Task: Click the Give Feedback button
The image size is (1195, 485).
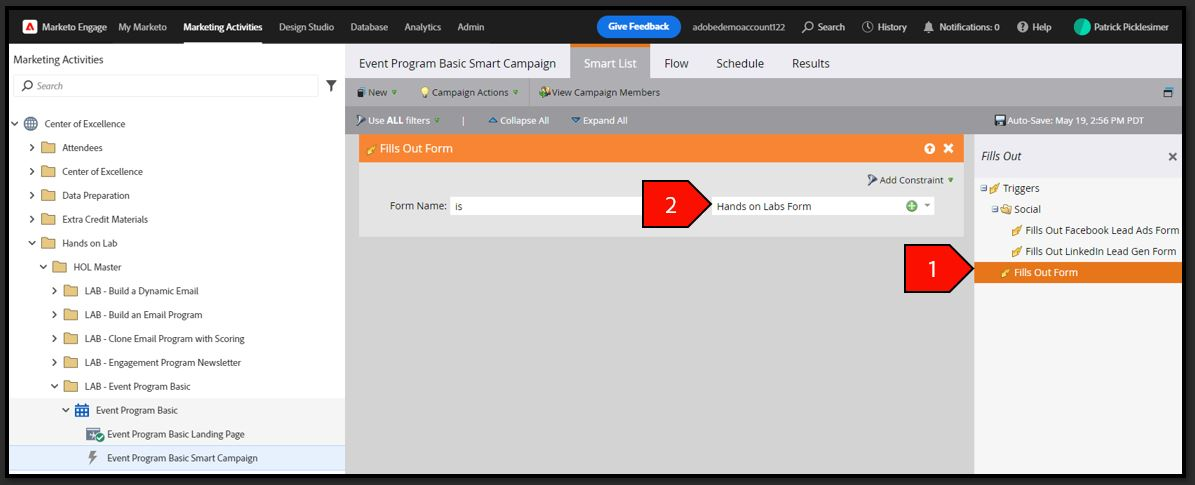Action: [x=639, y=27]
